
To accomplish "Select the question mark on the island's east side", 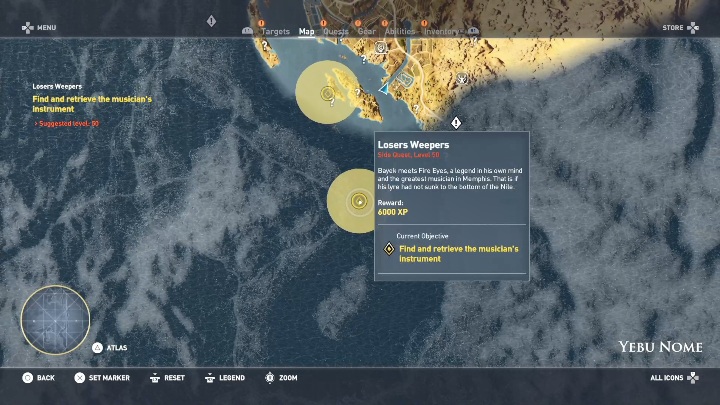I will click(x=358, y=92).
